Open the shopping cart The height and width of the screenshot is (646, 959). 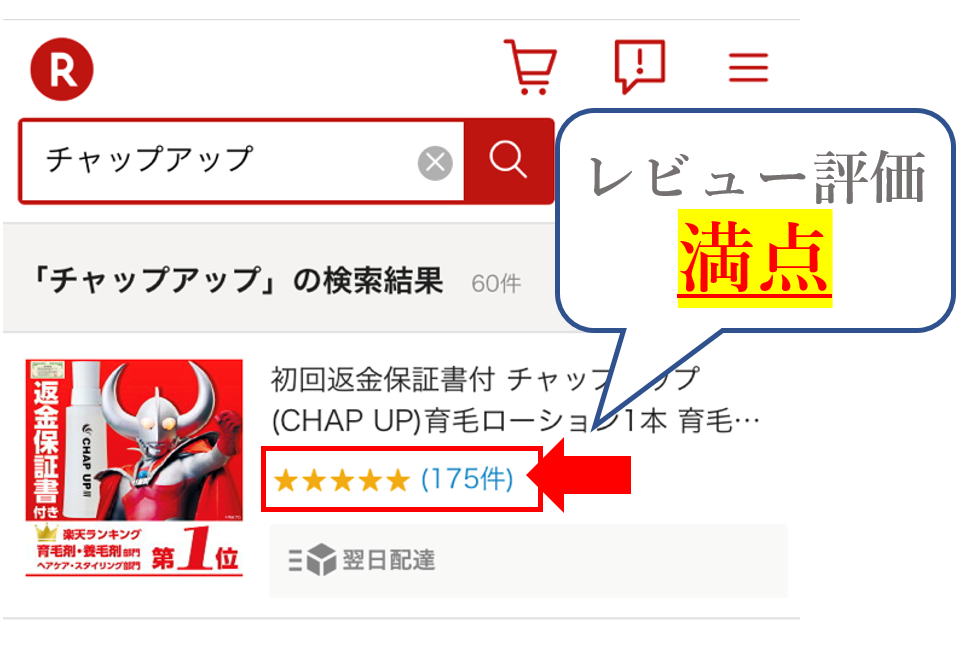click(530, 67)
